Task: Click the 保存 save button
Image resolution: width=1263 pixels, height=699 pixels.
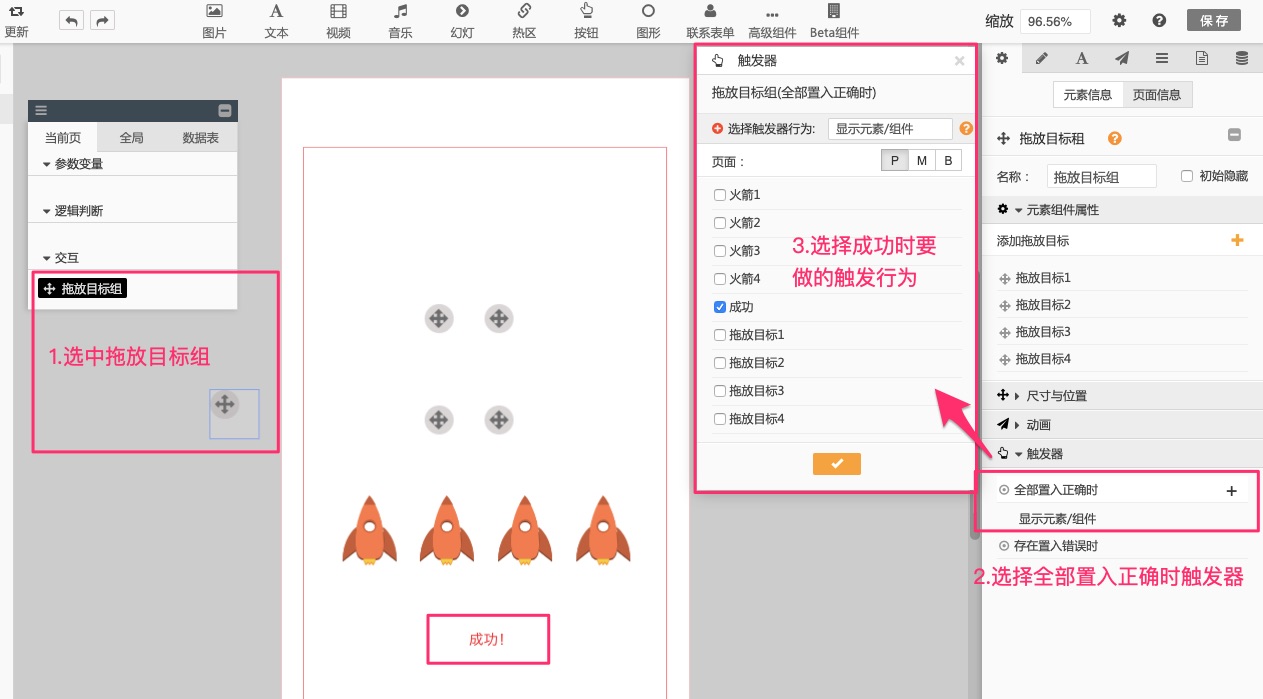Action: click(x=1214, y=21)
